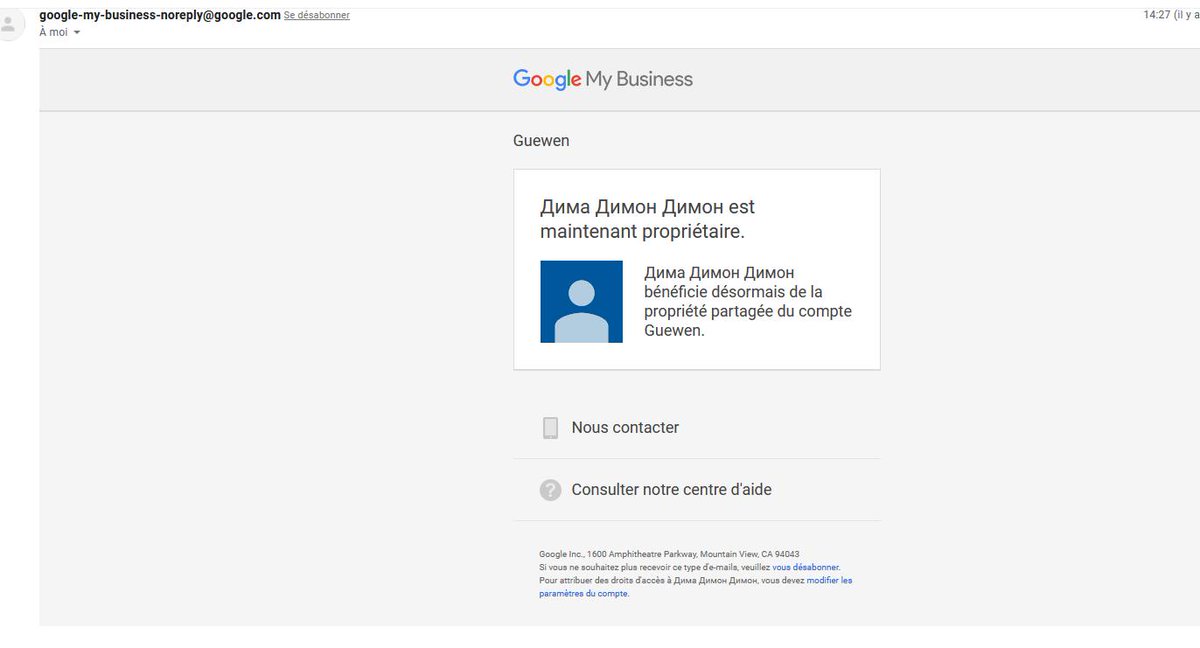Click the 'vous désabonner' footer link
Screen dimensions: 1200x648
pyautogui.click(x=806, y=567)
